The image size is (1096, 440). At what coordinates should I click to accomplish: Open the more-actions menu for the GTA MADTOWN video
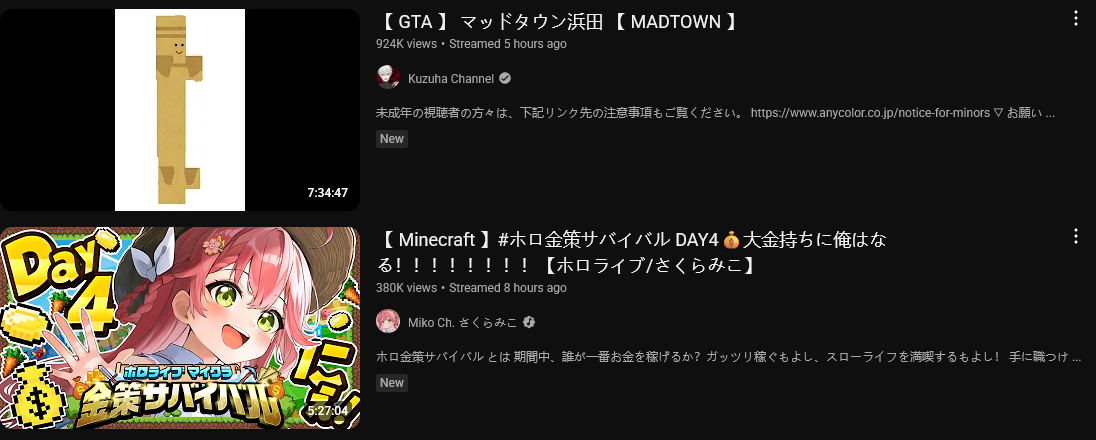(x=1076, y=19)
